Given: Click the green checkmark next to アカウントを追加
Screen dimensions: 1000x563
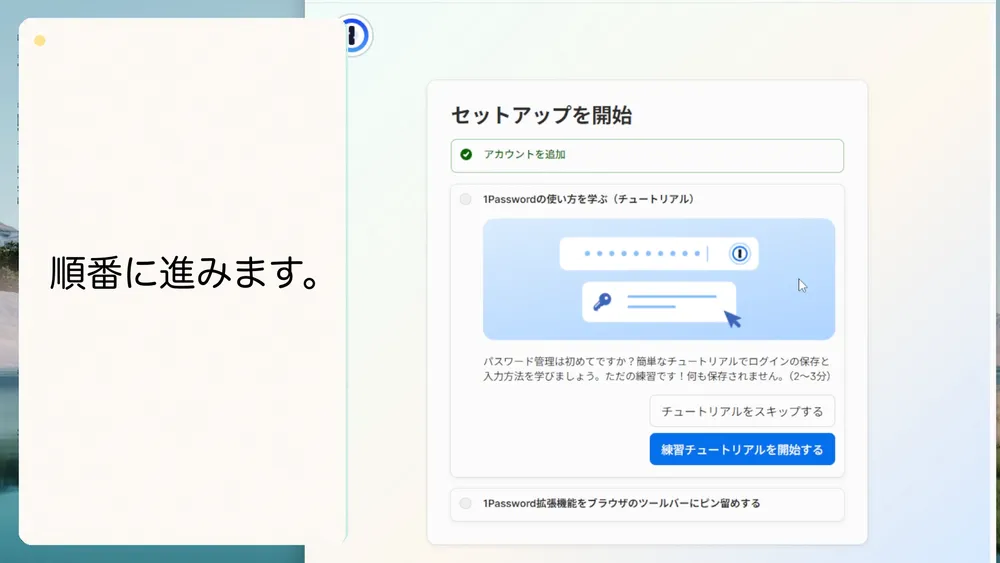Looking at the screenshot, I should (x=466, y=154).
